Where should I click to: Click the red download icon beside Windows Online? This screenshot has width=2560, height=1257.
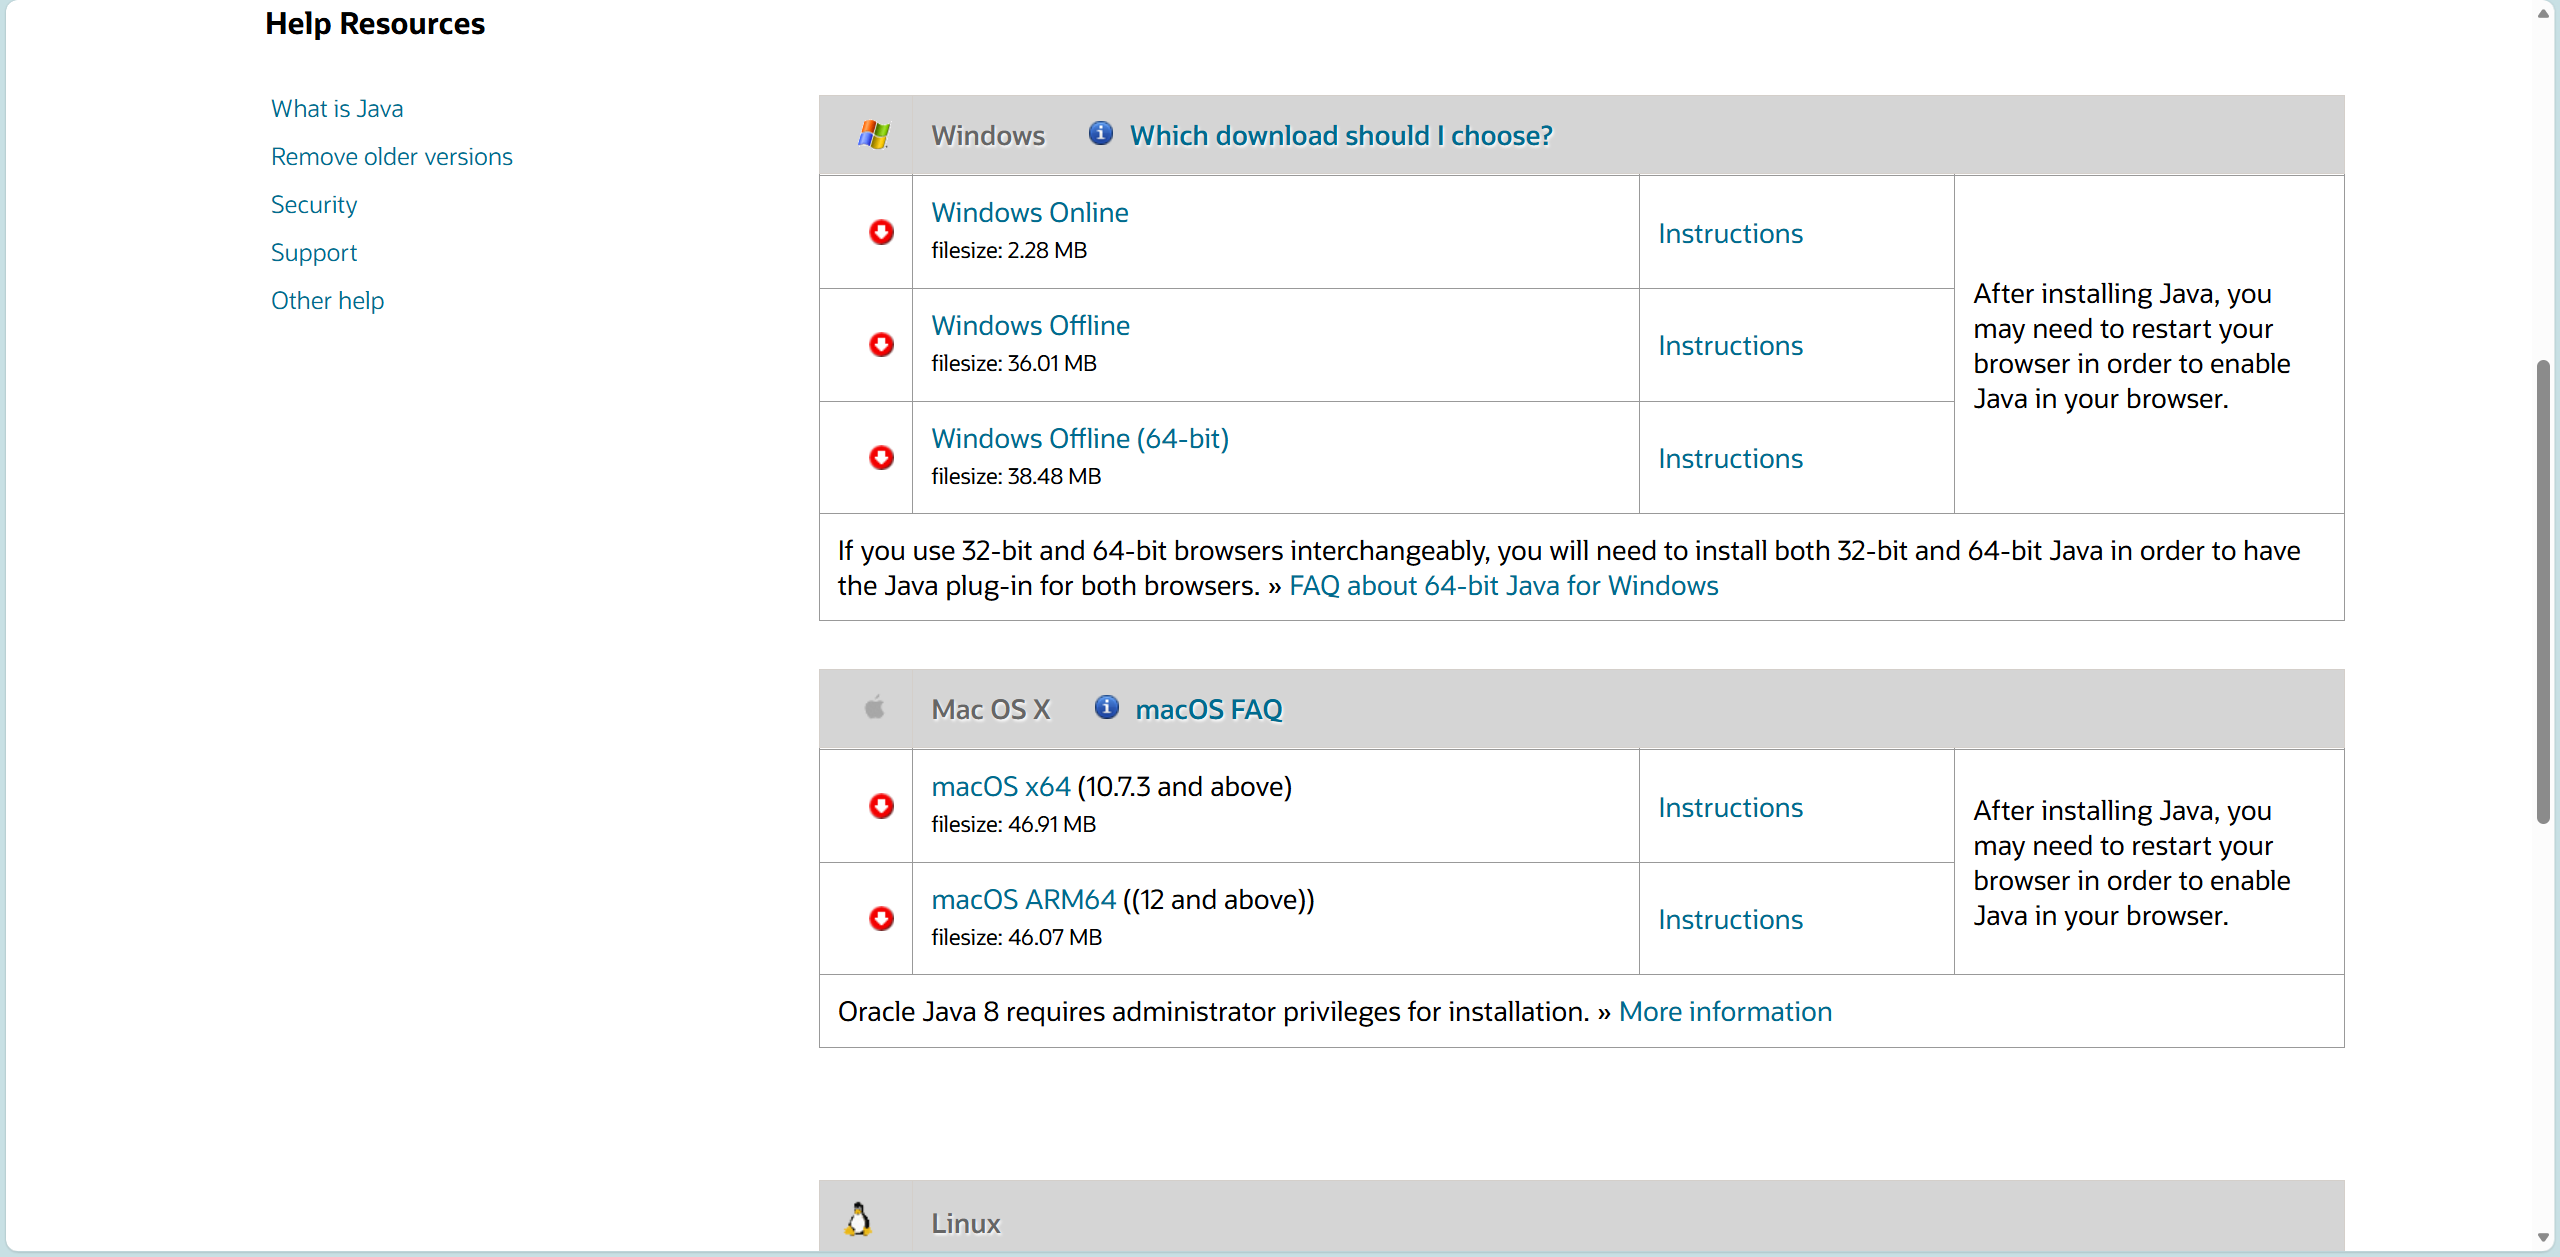coord(881,232)
